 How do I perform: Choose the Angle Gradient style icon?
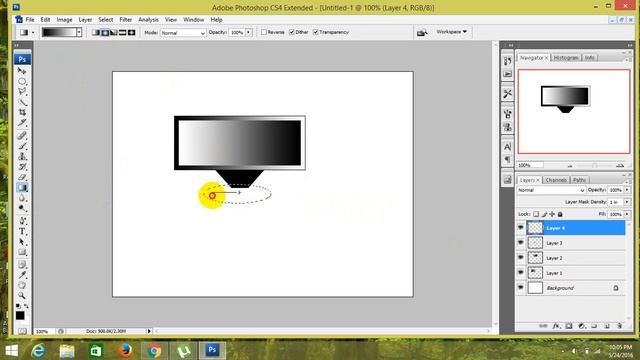click(x=114, y=32)
